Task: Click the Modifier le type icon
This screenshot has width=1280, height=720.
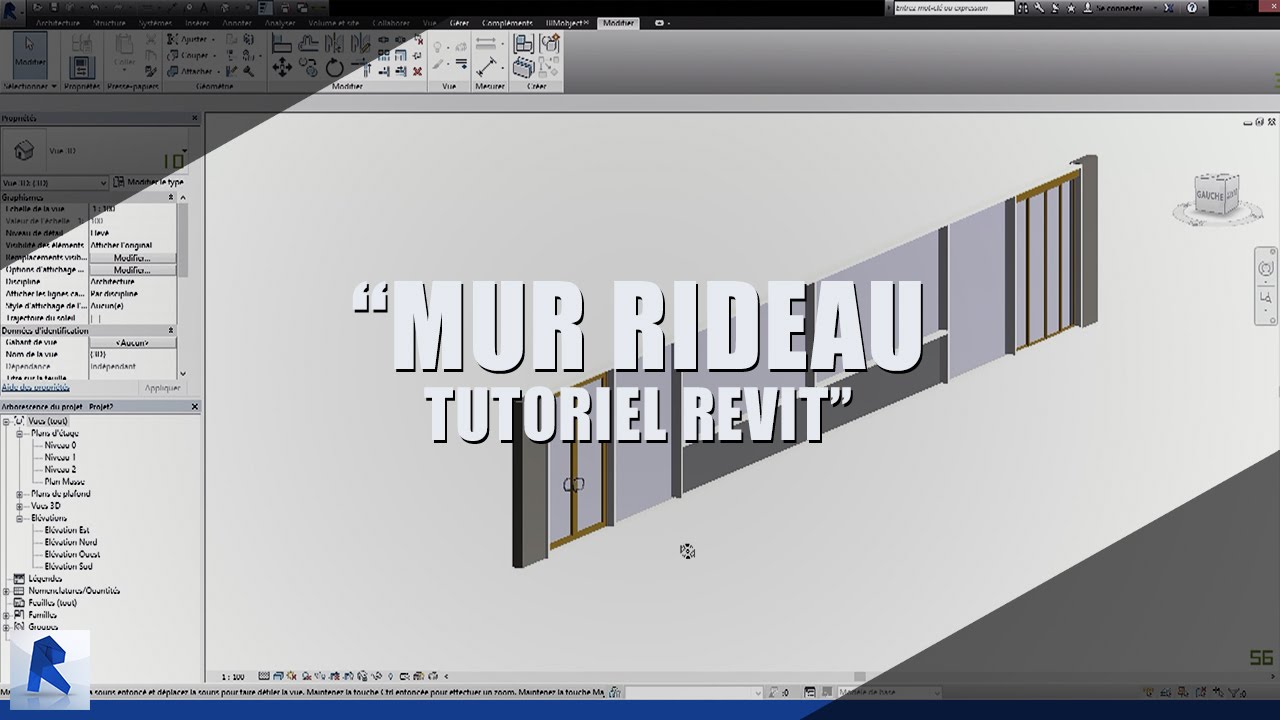Action: 119,183
